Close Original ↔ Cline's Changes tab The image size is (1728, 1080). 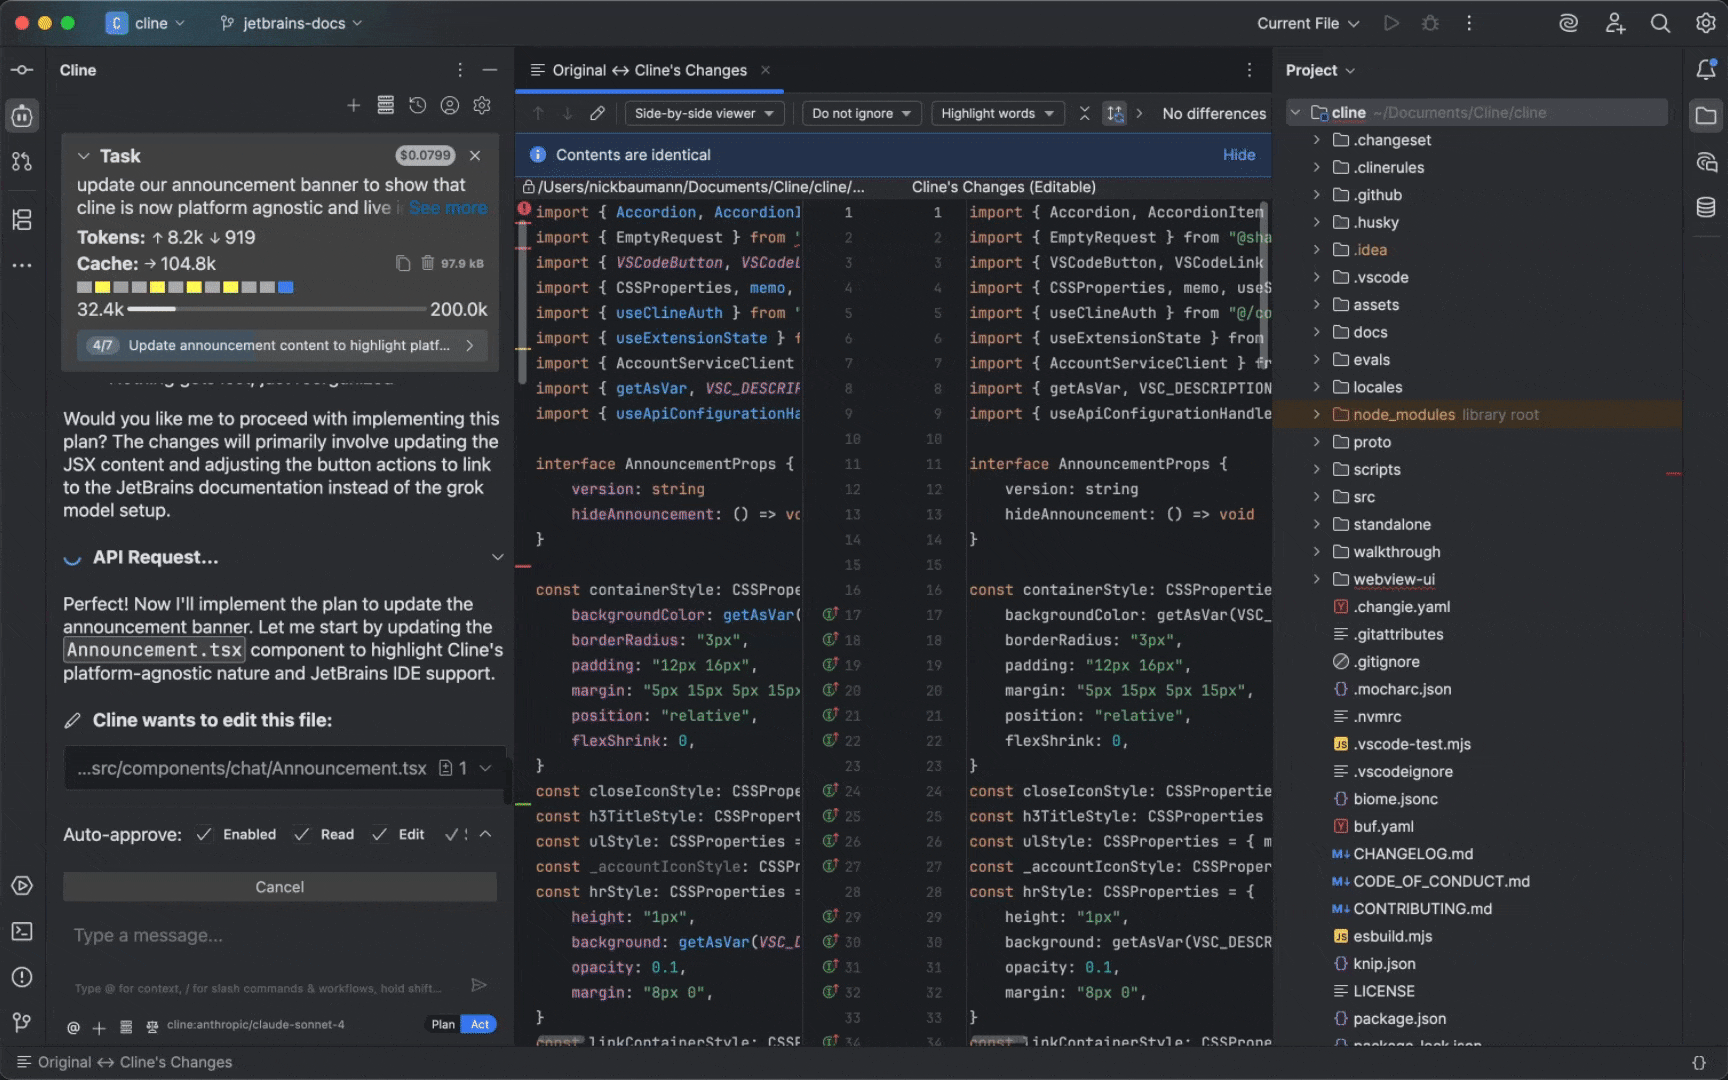(x=765, y=70)
